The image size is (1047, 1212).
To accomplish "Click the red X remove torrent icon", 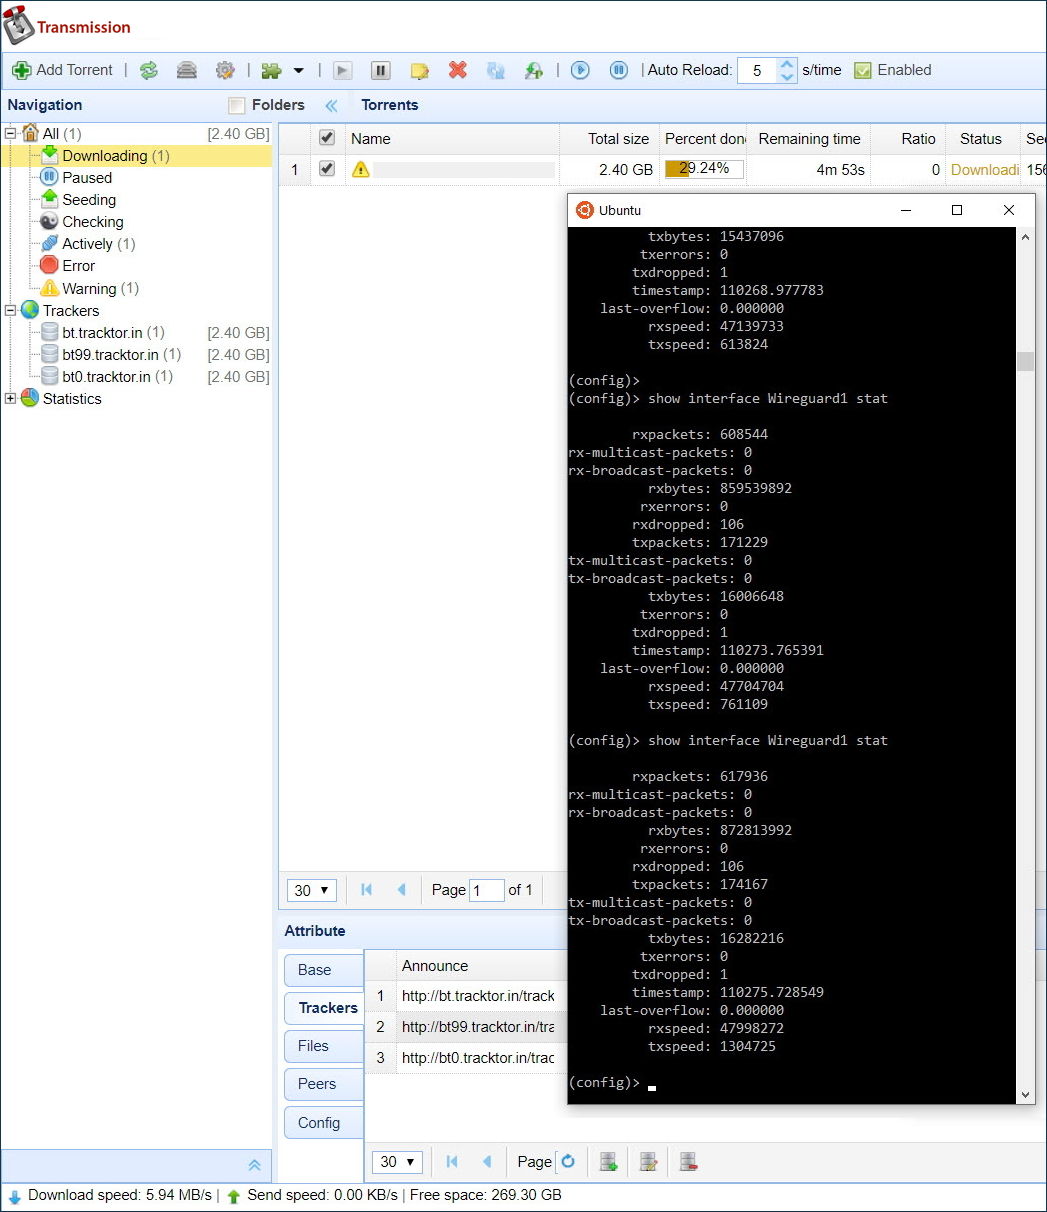I will coord(457,70).
